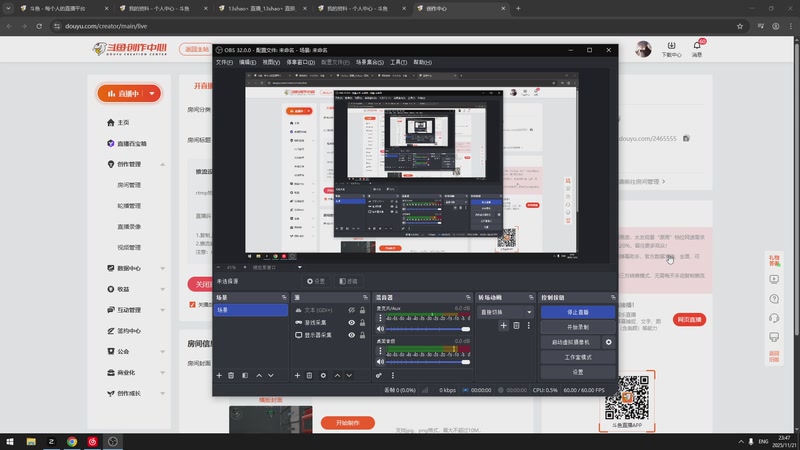Click the user avatar in Douyu header
800x450 pixels.
tap(643, 49)
